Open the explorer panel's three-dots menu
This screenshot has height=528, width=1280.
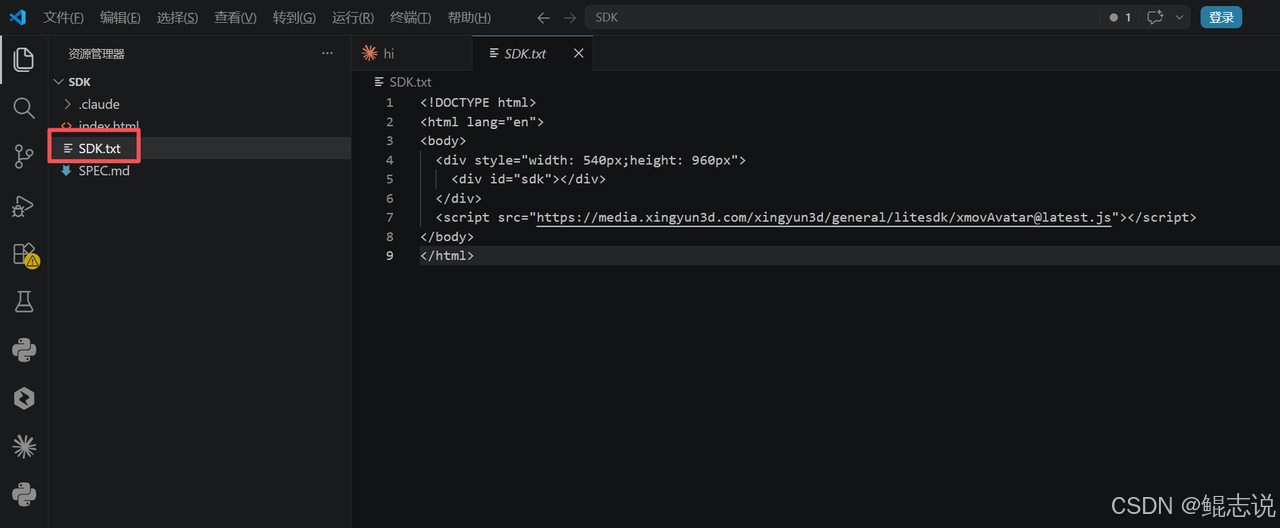(327, 53)
